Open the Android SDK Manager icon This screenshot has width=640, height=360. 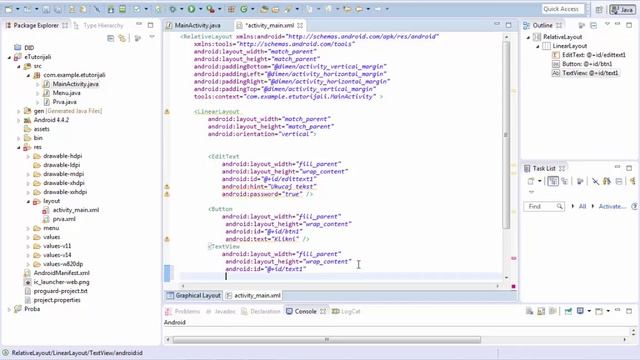[111, 9]
